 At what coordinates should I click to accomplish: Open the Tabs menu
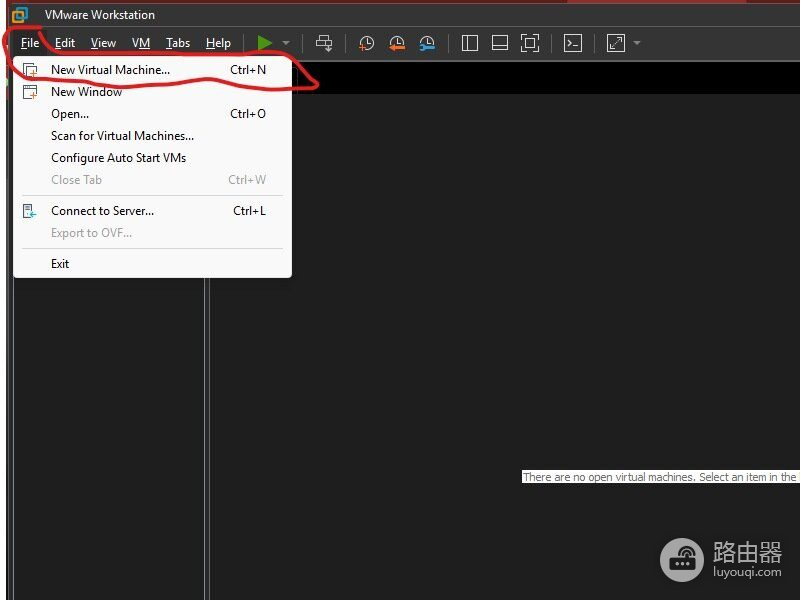(x=178, y=43)
